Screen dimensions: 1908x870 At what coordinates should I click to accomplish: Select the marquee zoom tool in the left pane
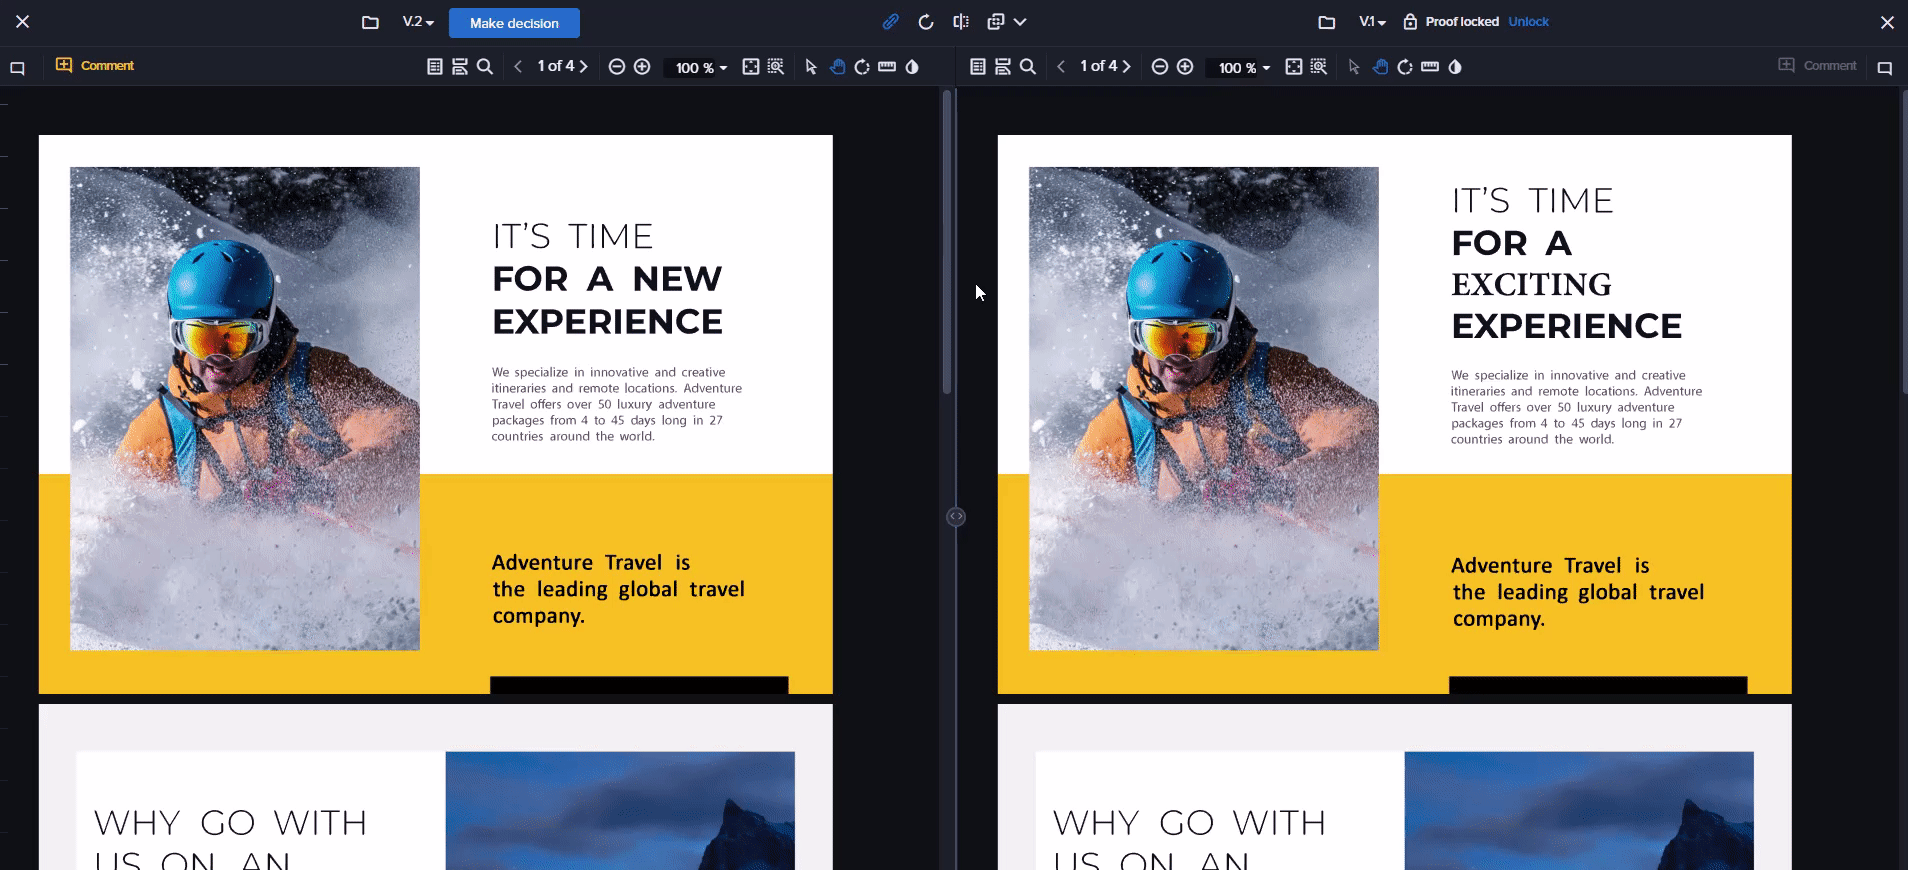(776, 67)
